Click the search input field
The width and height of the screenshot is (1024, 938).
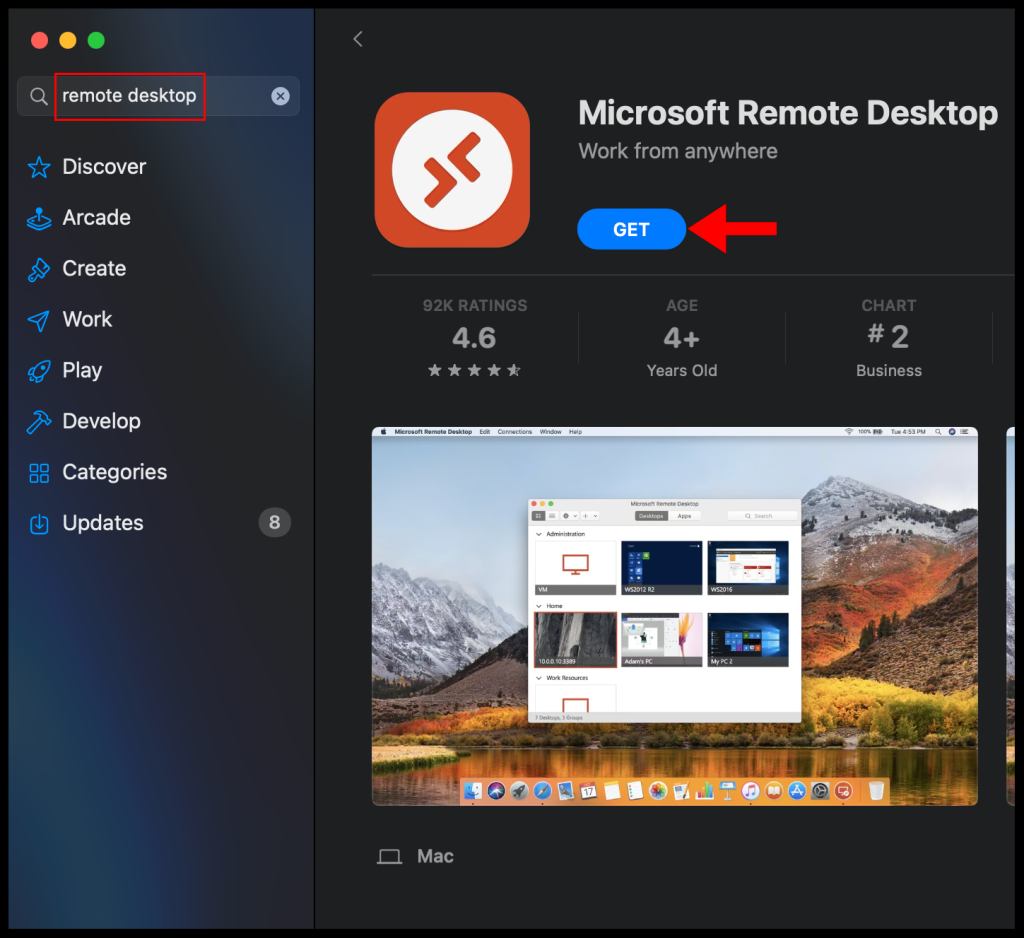(140, 96)
